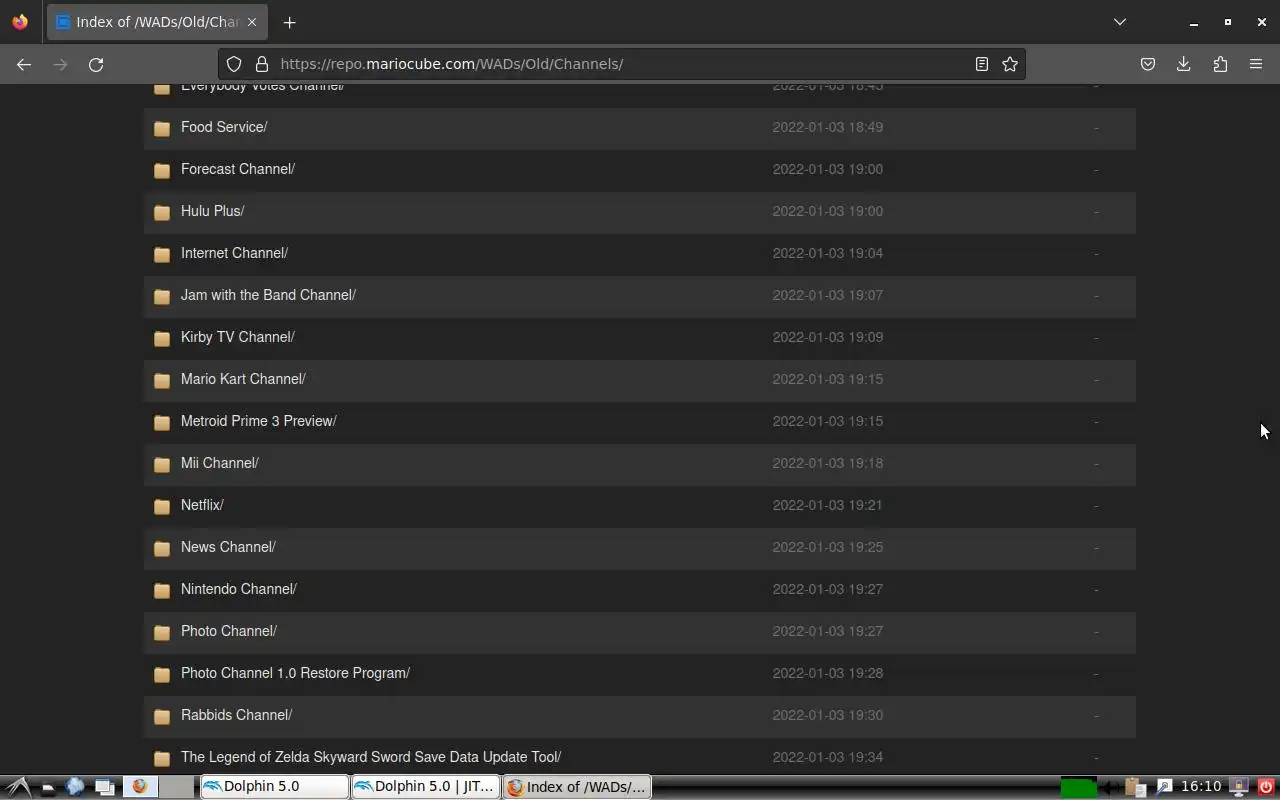The height and width of the screenshot is (800, 1280).
Task: Open News Channel/ folder link
Action: coord(228,547)
